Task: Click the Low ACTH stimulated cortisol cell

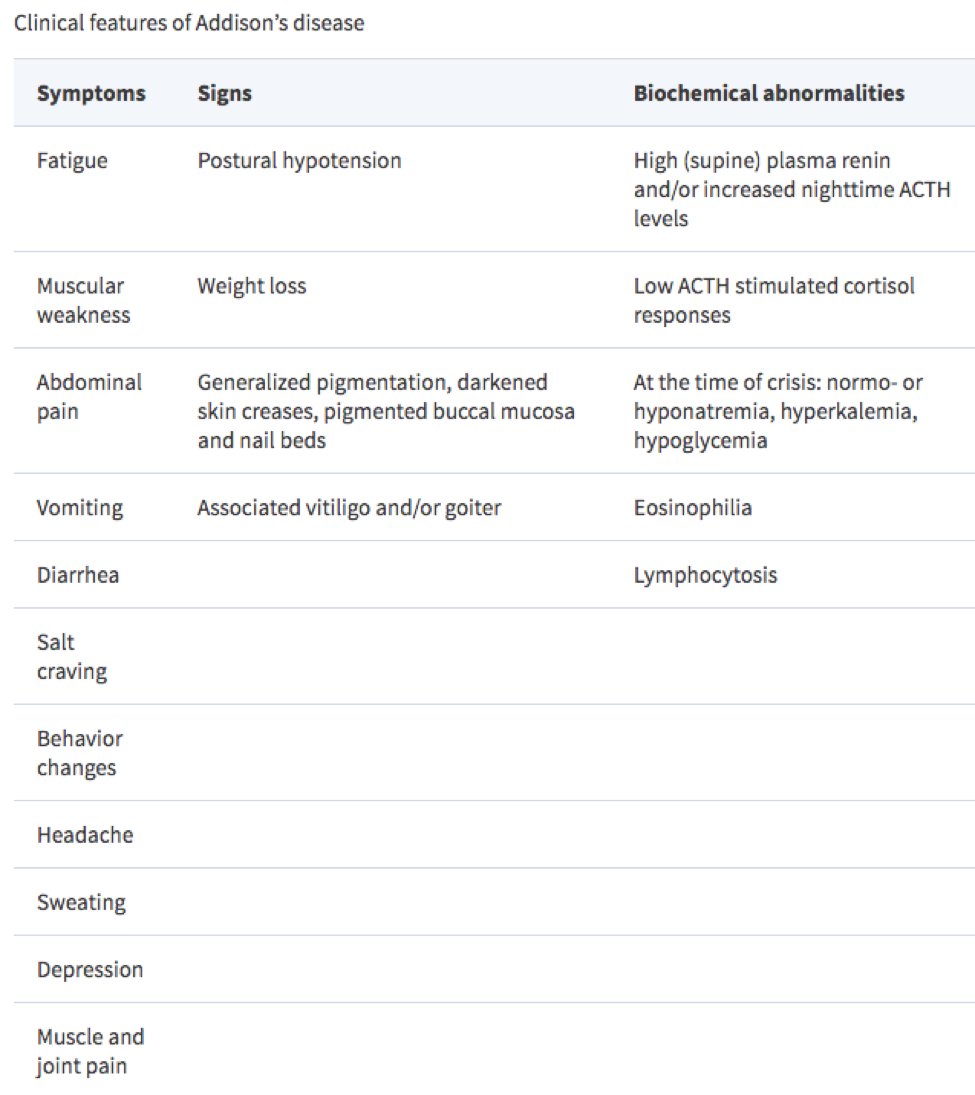Action: tap(774, 300)
